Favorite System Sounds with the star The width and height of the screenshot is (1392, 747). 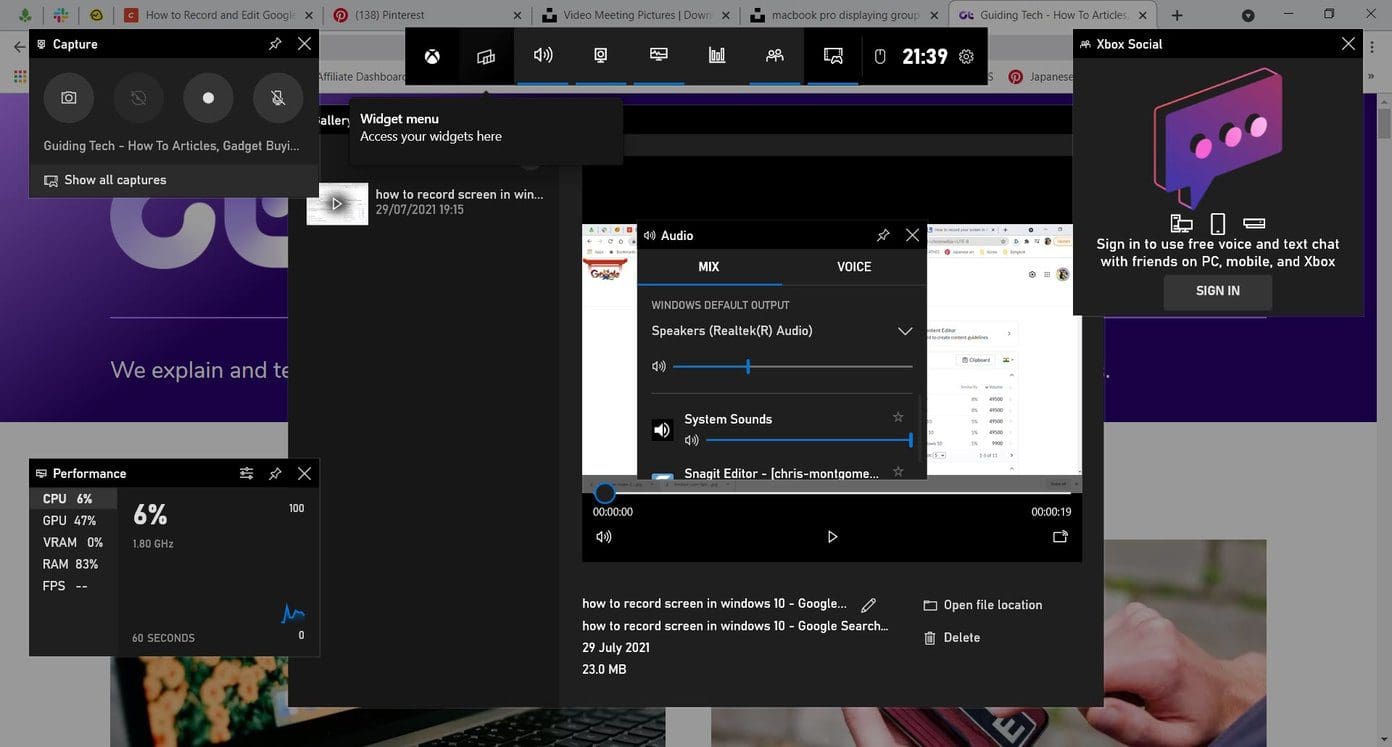point(898,417)
